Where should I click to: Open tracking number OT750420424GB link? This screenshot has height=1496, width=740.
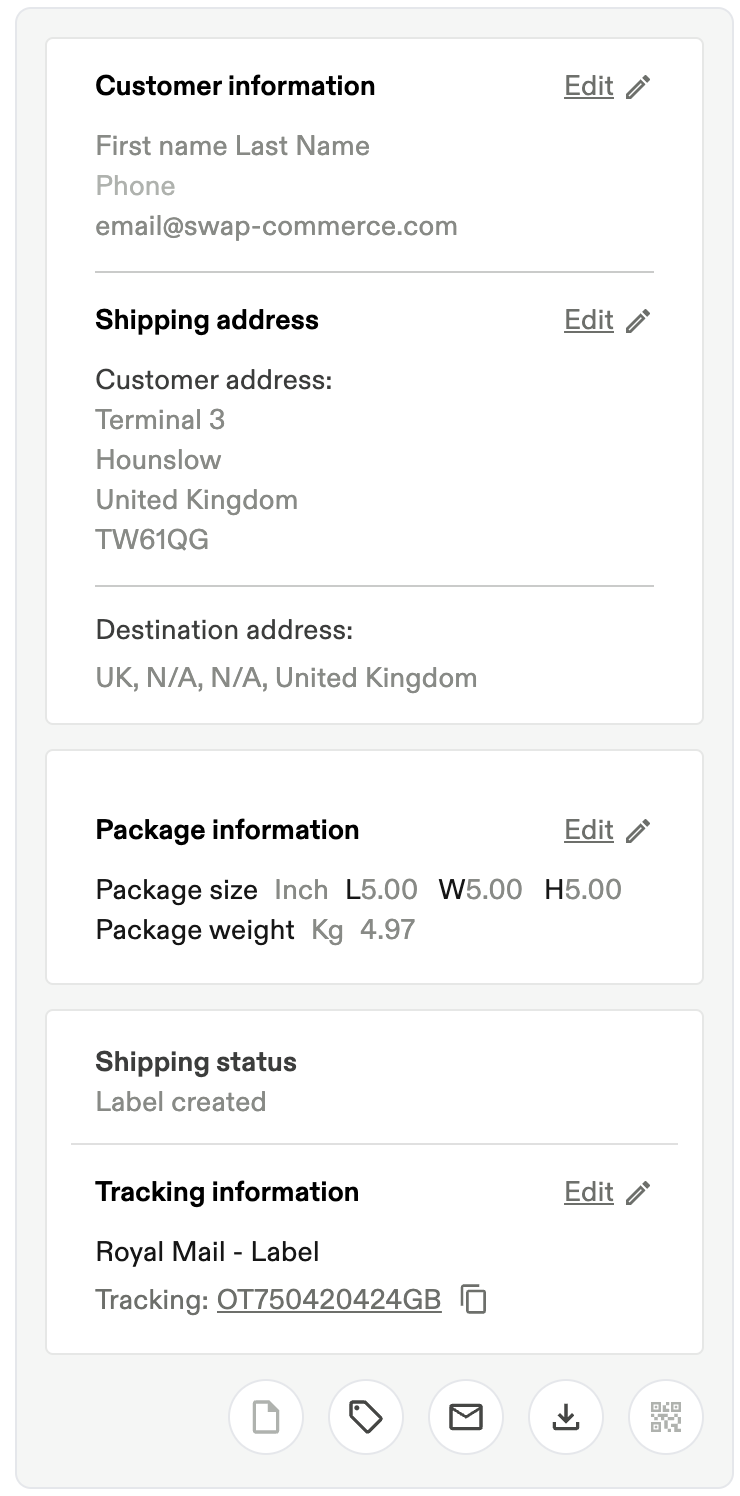[x=329, y=1300]
